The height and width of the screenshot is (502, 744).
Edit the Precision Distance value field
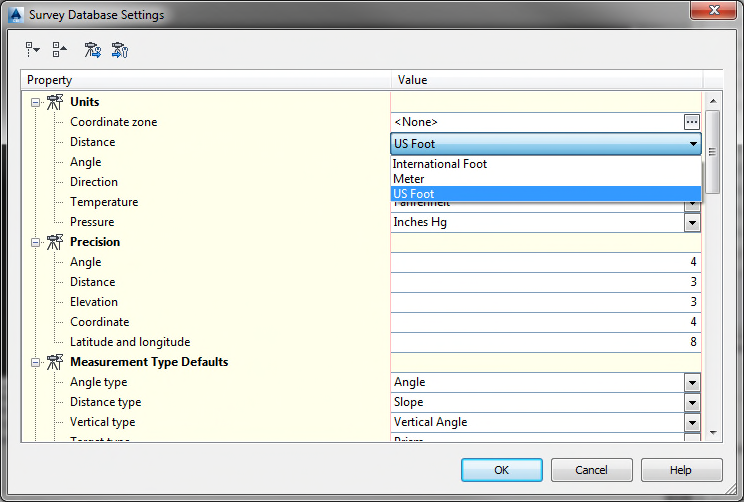[546, 282]
